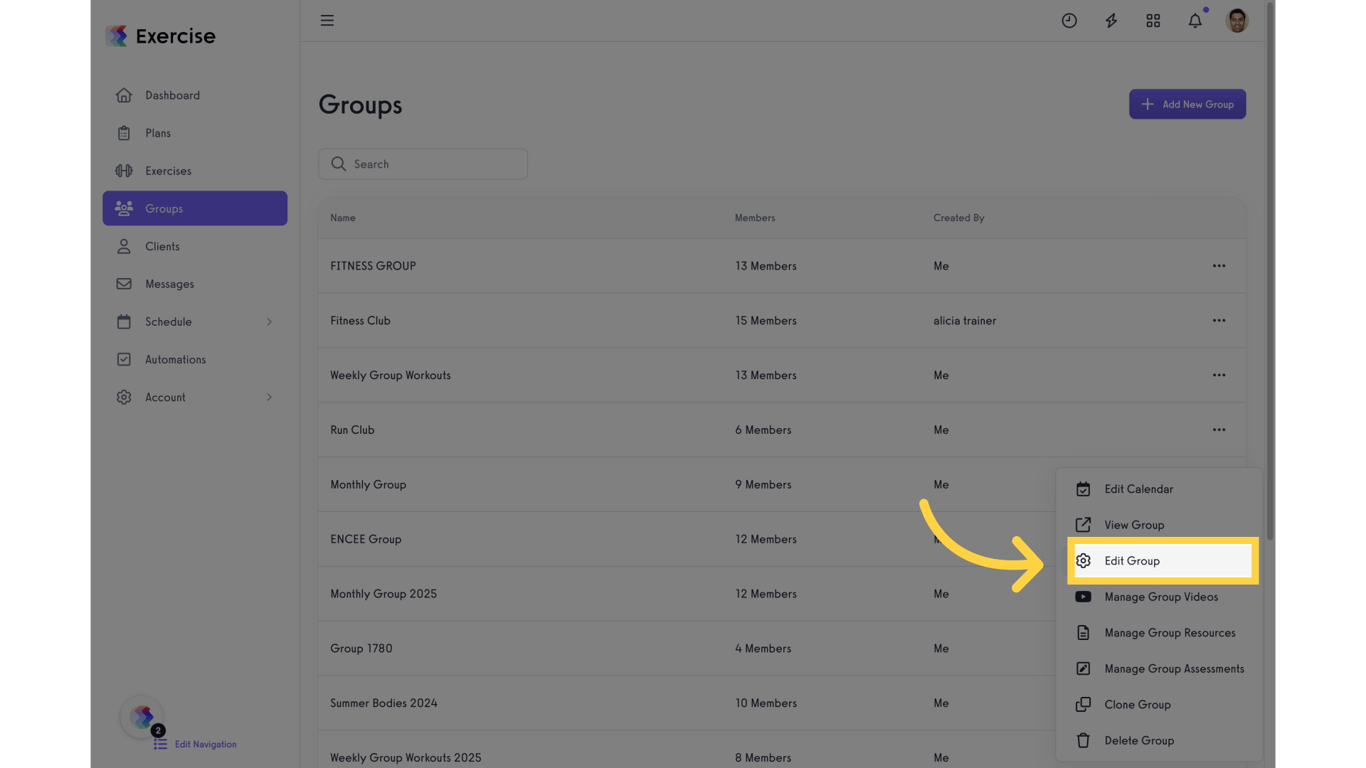Open the Edit Navigation link
The height and width of the screenshot is (768, 1366).
205,744
